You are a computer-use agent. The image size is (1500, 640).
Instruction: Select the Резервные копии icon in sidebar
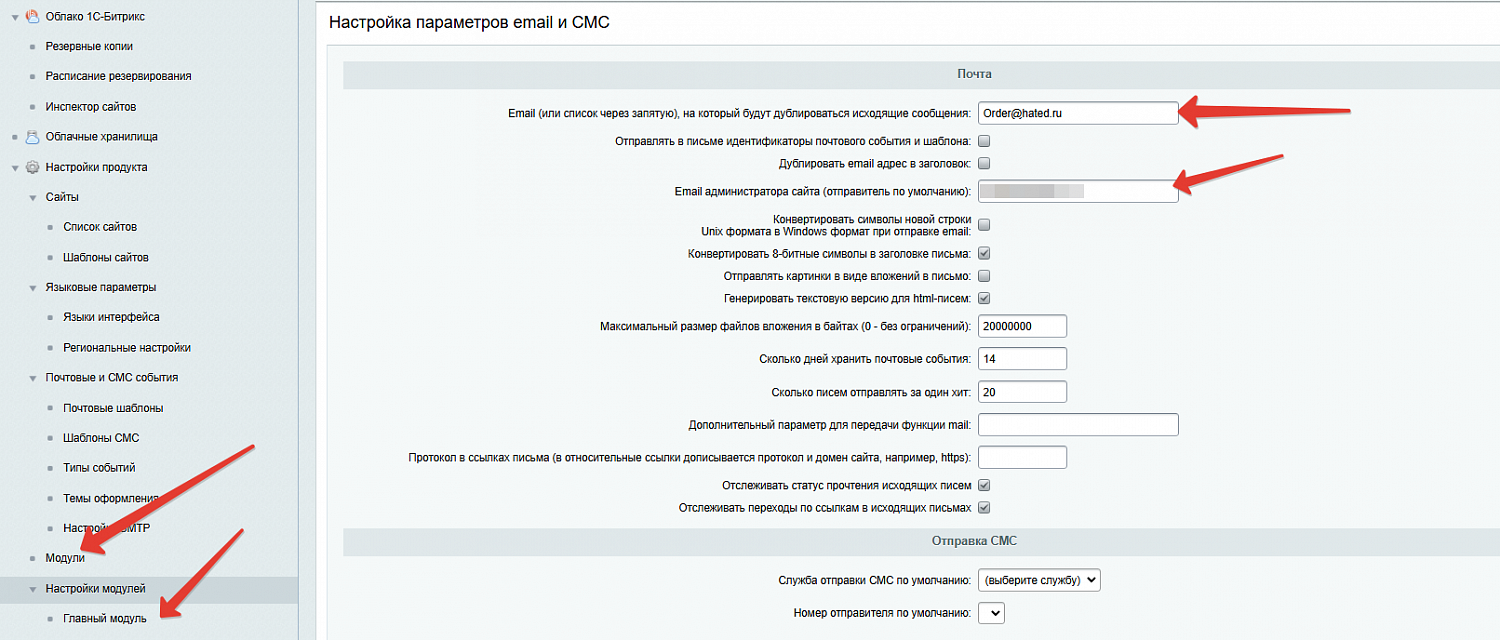coord(35,45)
